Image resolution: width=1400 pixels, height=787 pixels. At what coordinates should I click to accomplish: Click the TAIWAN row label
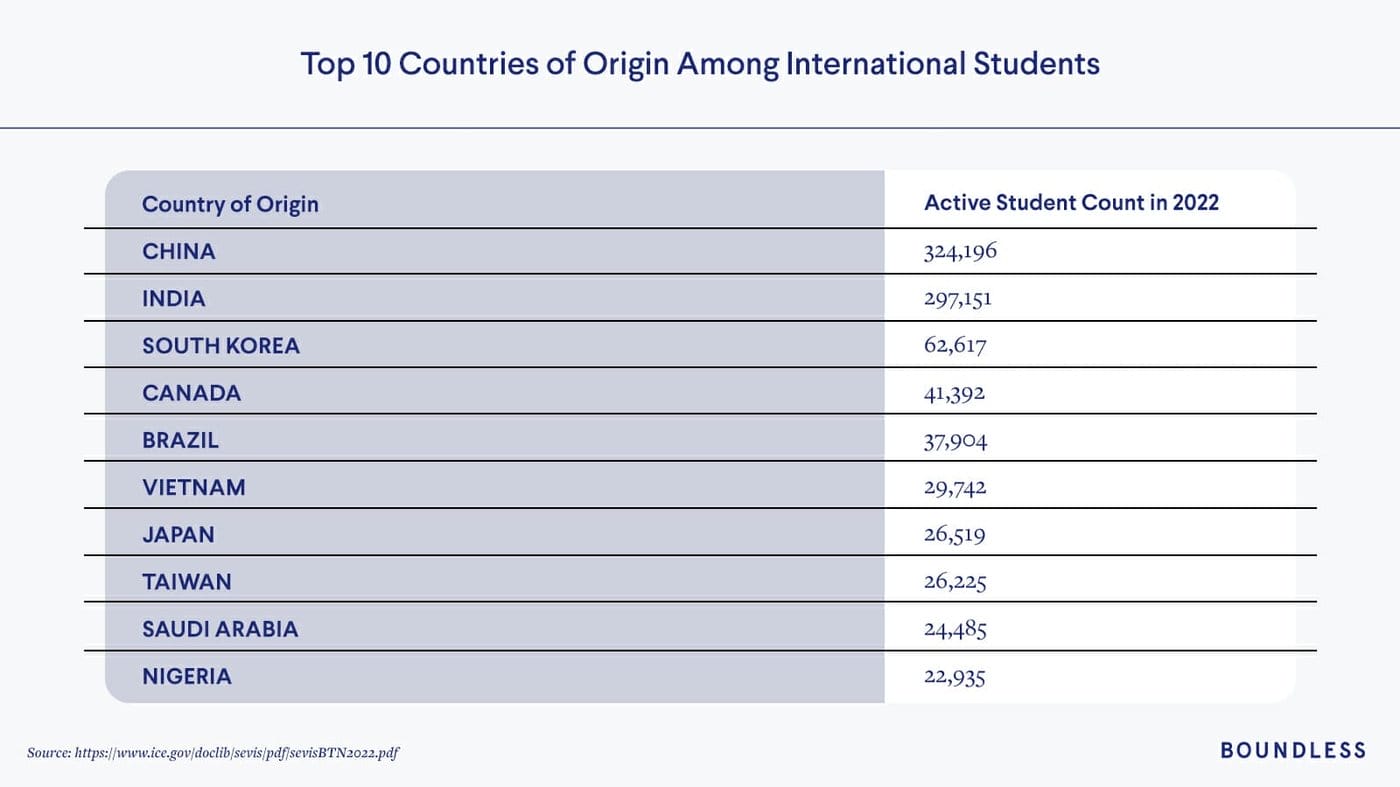(x=187, y=581)
